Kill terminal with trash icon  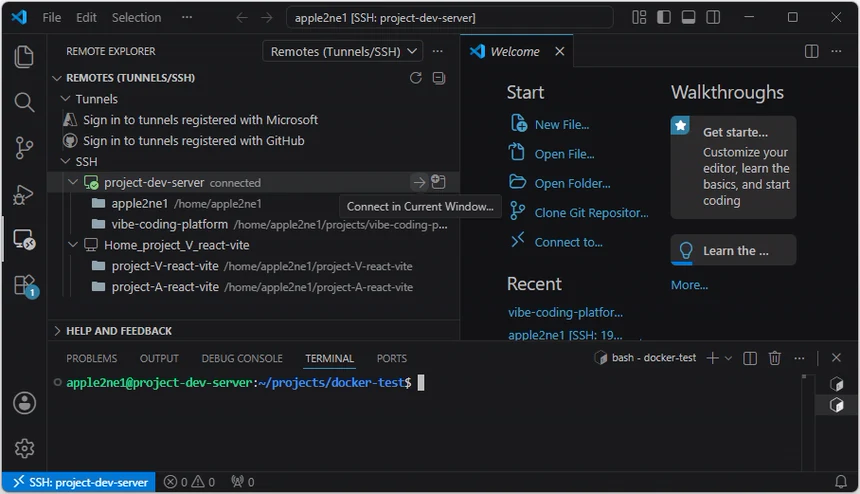[x=774, y=358]
